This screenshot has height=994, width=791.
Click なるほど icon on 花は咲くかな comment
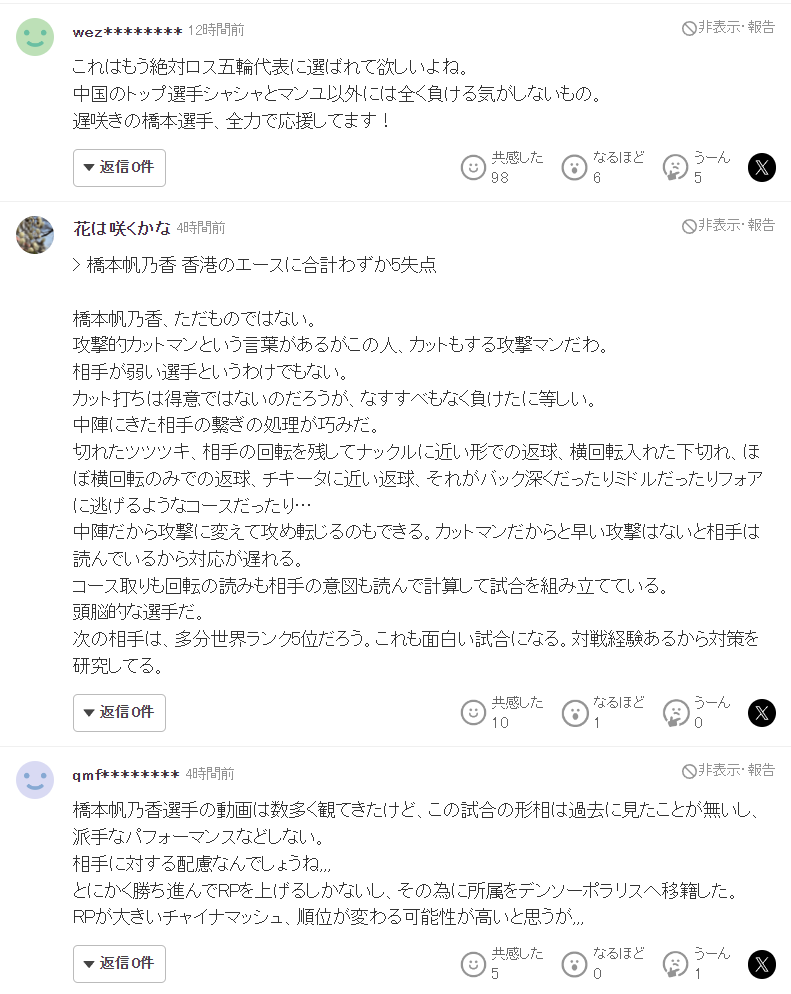[x=574, y=712]
